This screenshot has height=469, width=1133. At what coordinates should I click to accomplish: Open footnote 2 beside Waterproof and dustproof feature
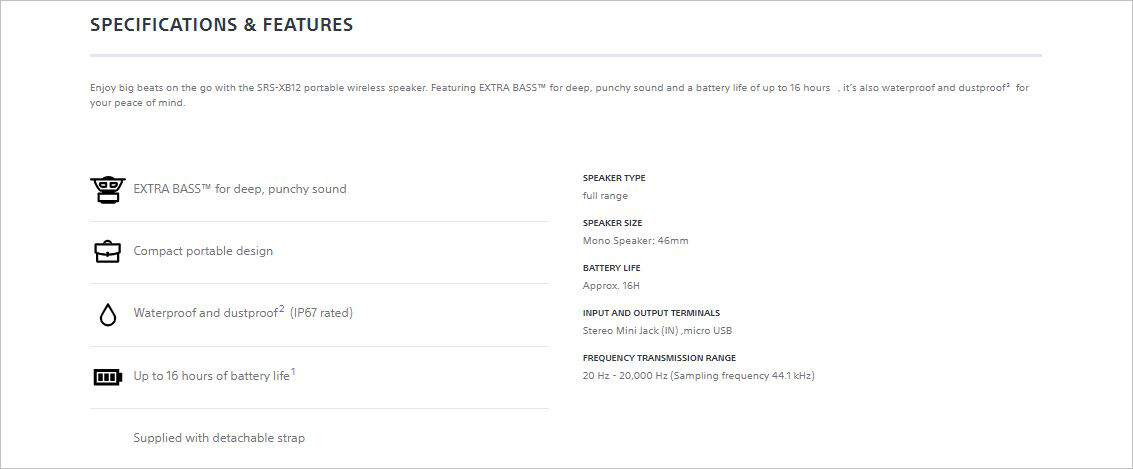(282, 309)
